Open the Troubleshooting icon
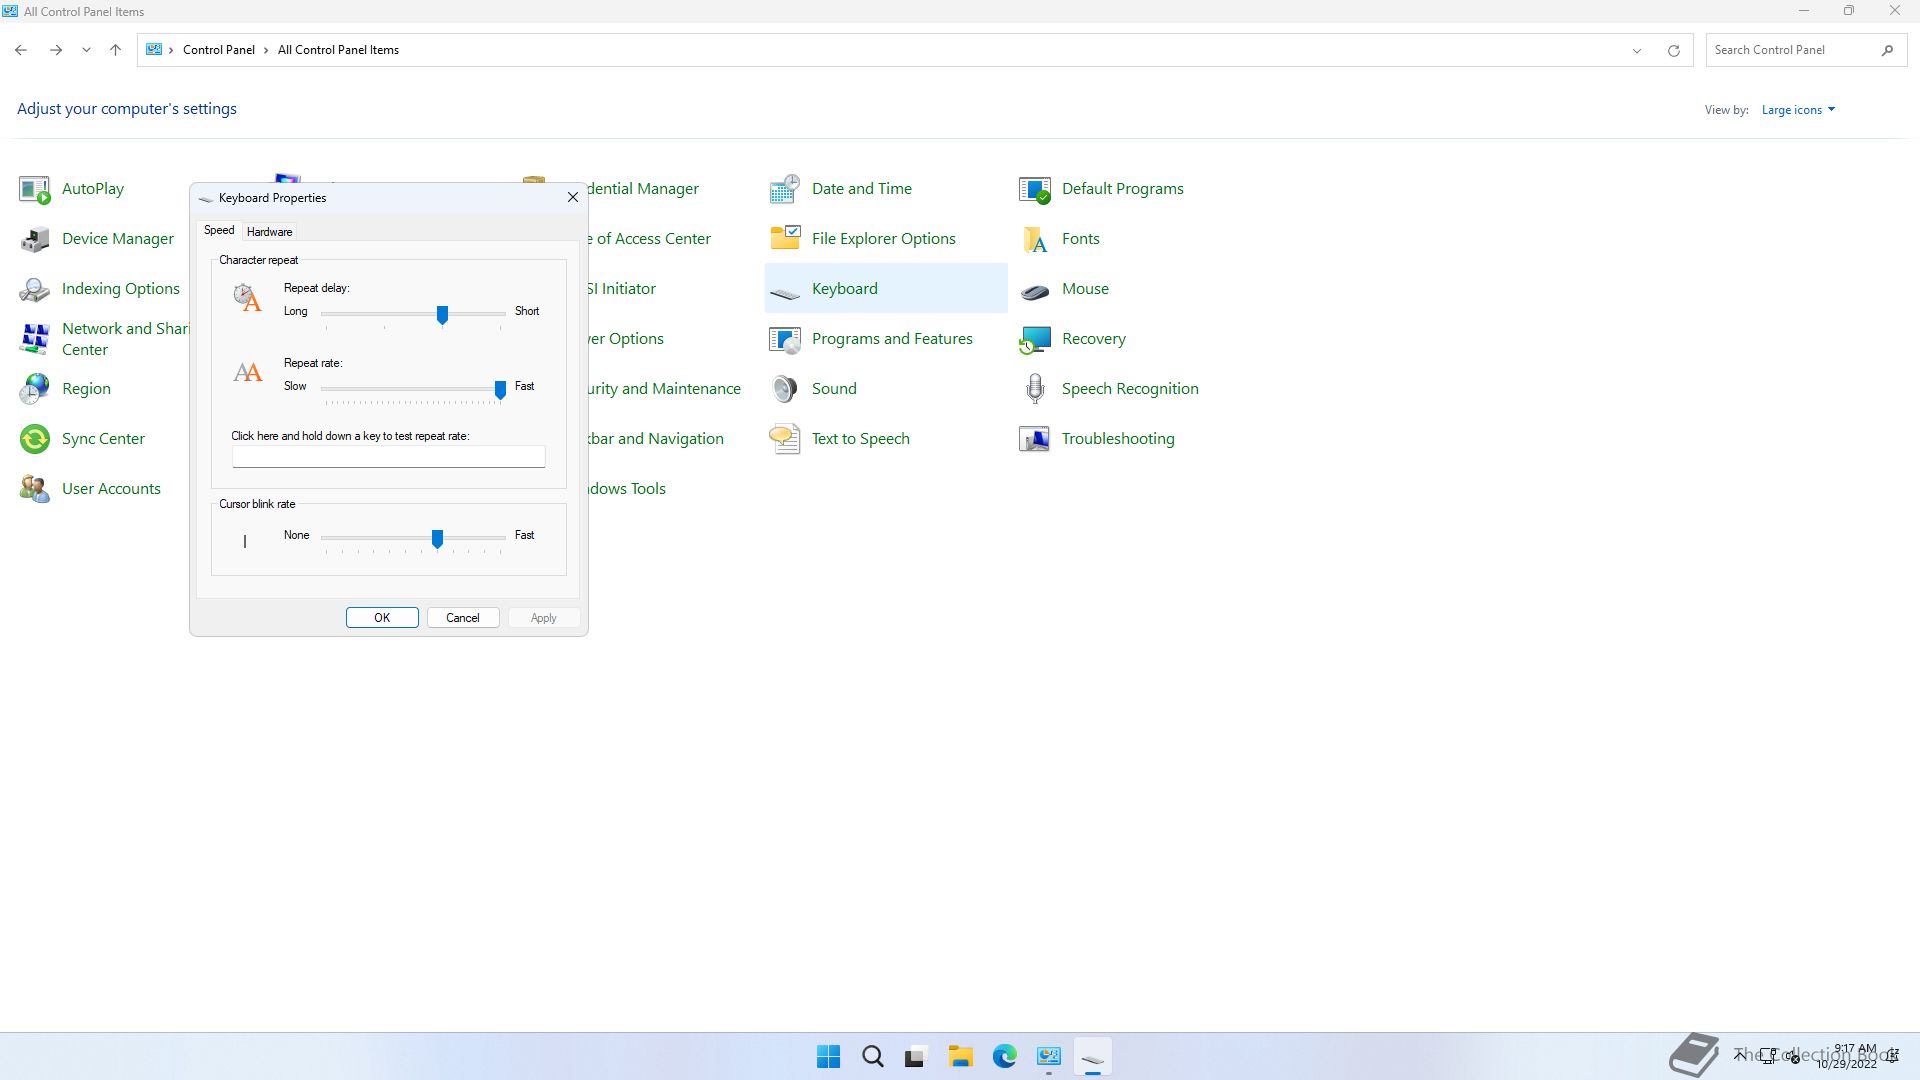 (x=1035, y=439)
